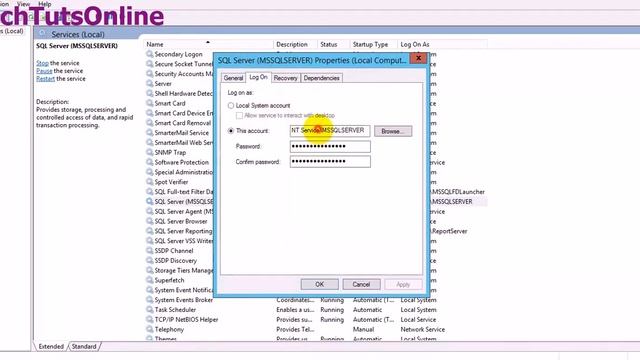Select the Spot Verifier service gear icon
Viewport: 640px width, 360px height.
coord(150,182)
